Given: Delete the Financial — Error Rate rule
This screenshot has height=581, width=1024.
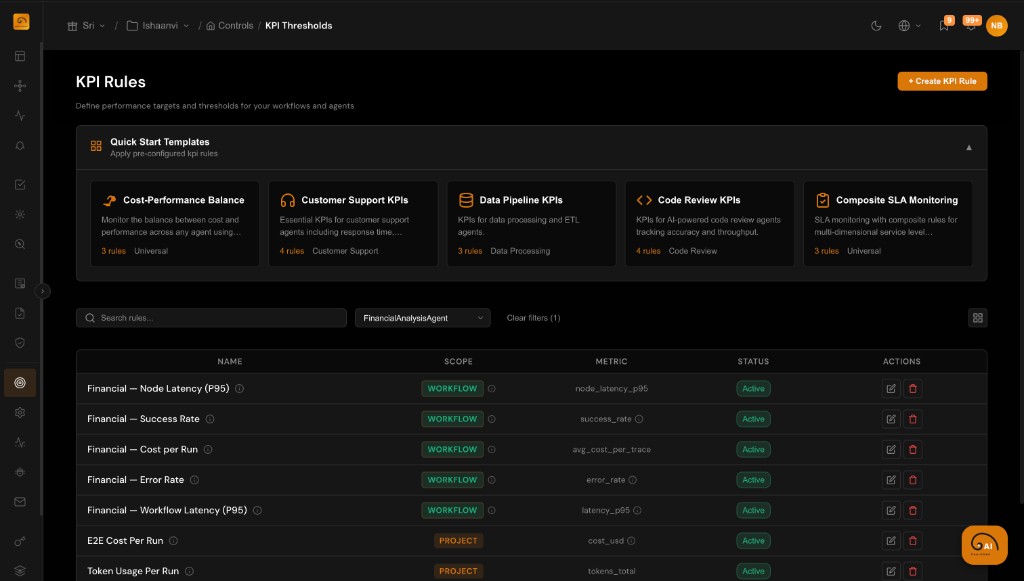Looking at the screenshot, I should (913, 479).
